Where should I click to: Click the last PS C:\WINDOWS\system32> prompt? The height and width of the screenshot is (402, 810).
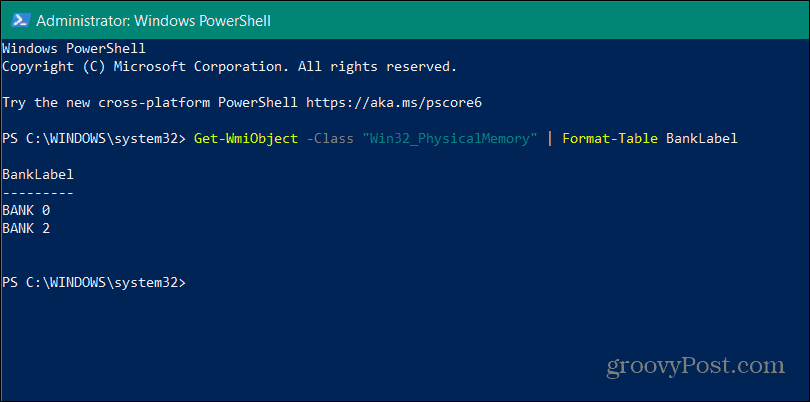tap(93, 283)
